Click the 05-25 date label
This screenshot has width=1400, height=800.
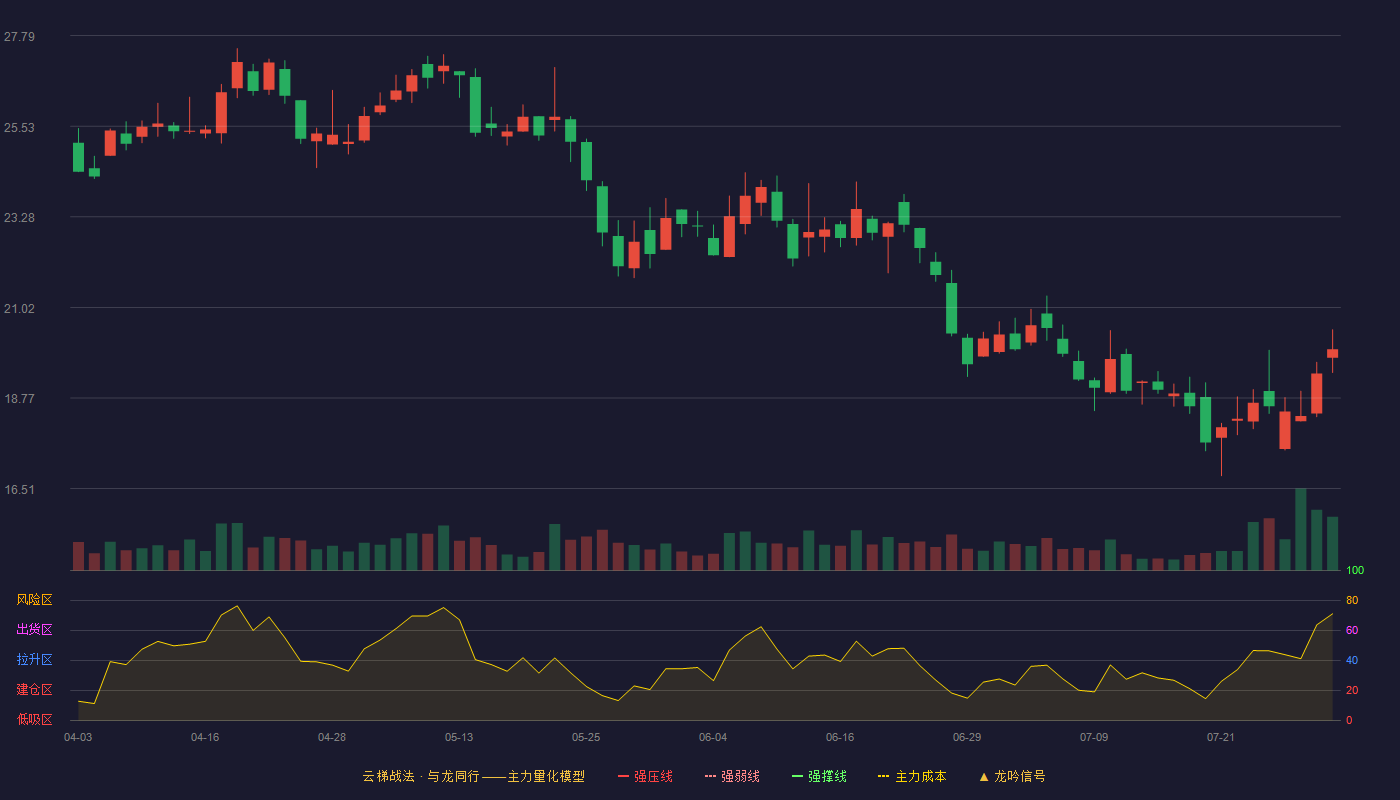586,737
